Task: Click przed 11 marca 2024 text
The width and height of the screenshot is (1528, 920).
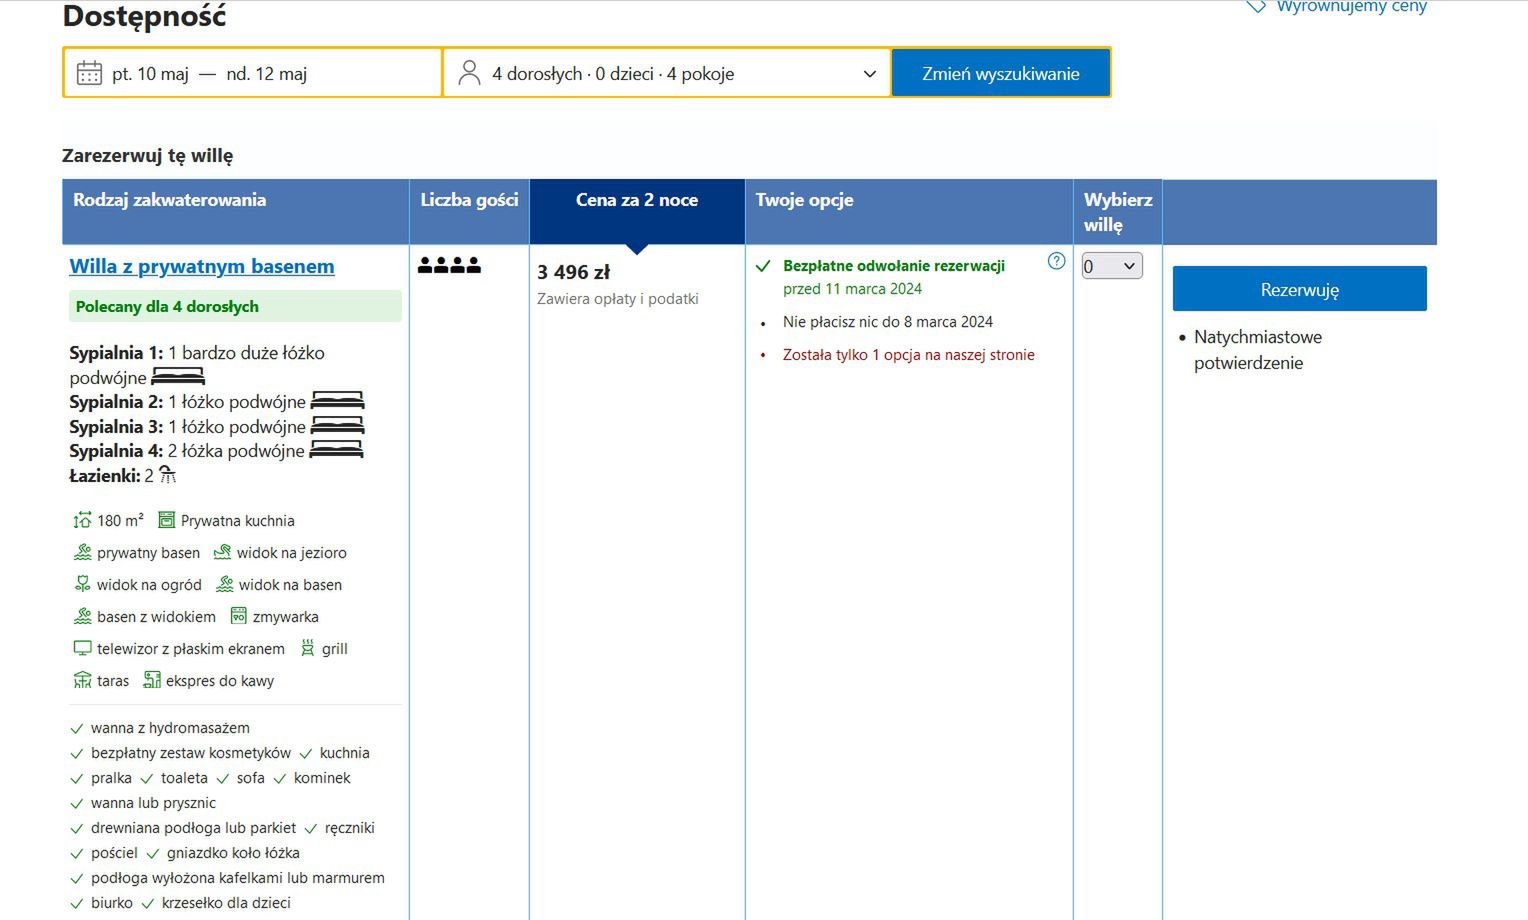Action: (x=852, y=289)
